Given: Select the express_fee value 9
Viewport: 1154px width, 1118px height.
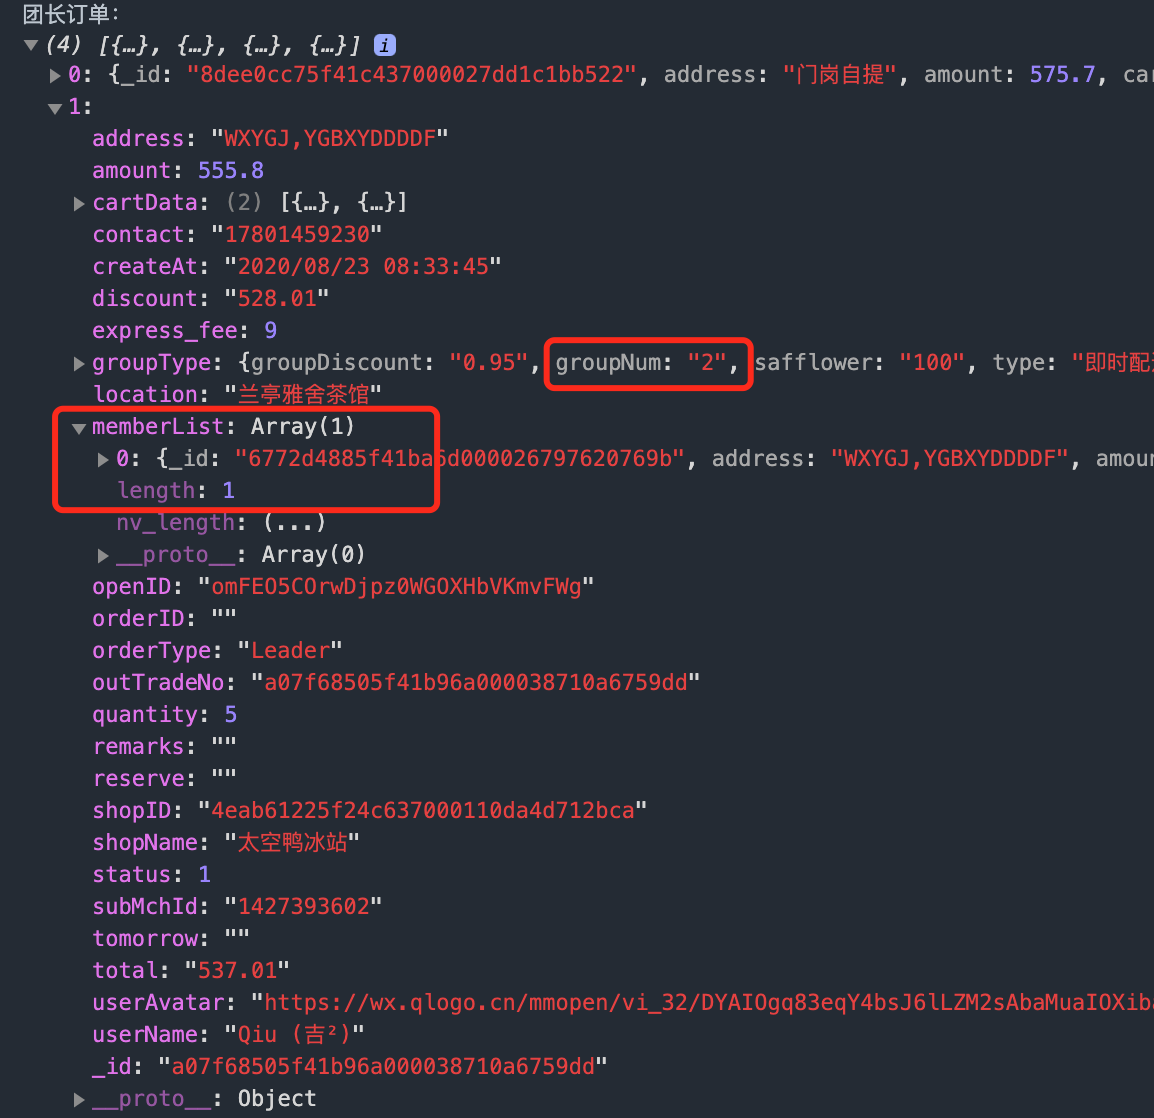Looking at the screenshot, I should click(271, 330).
